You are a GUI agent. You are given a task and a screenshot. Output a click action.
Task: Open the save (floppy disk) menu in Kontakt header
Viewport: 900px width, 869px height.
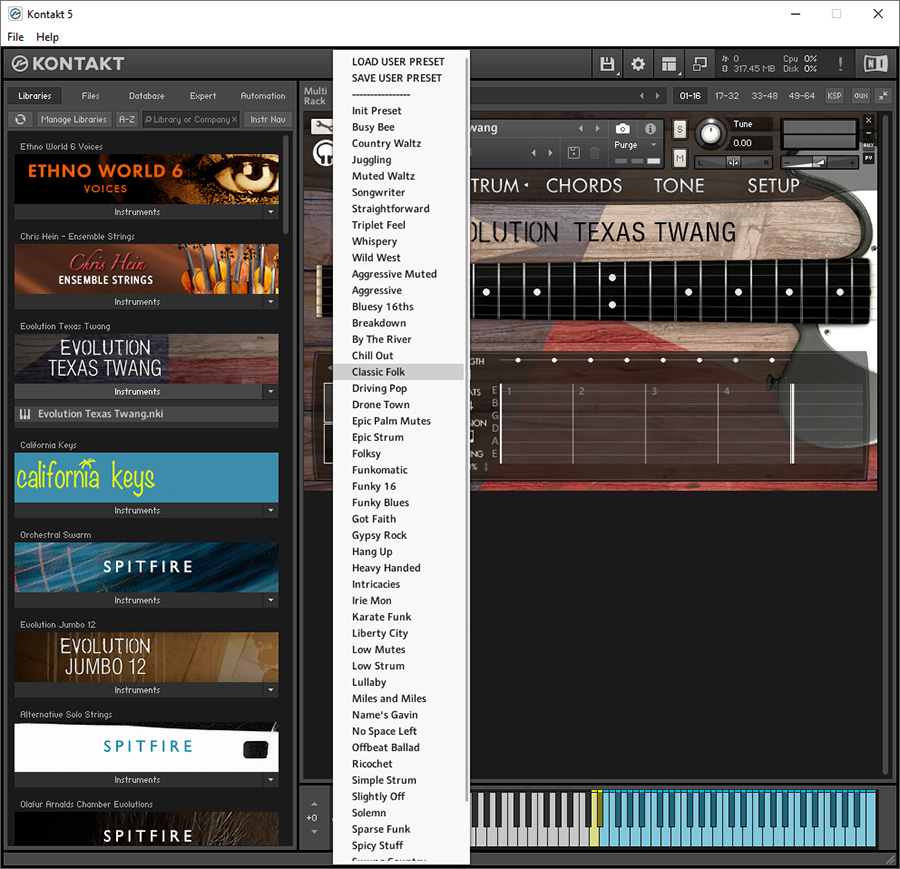click(607, 64)
